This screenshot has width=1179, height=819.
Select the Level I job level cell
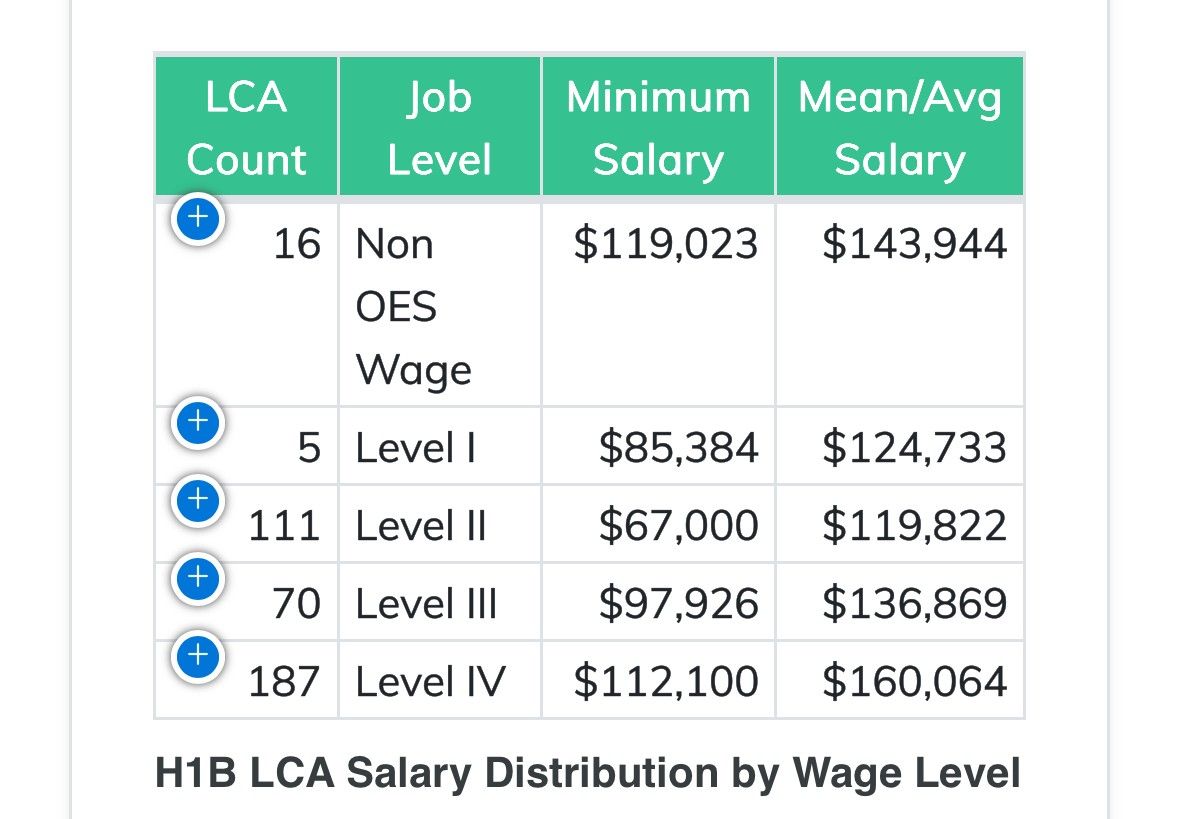(x=440, y=447)
